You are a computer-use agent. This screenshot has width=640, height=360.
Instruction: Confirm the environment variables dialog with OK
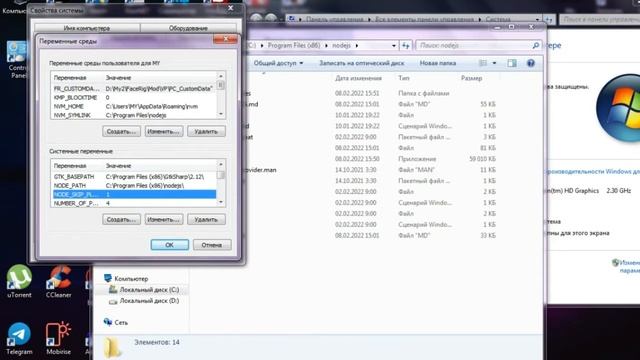pos(169,245)
